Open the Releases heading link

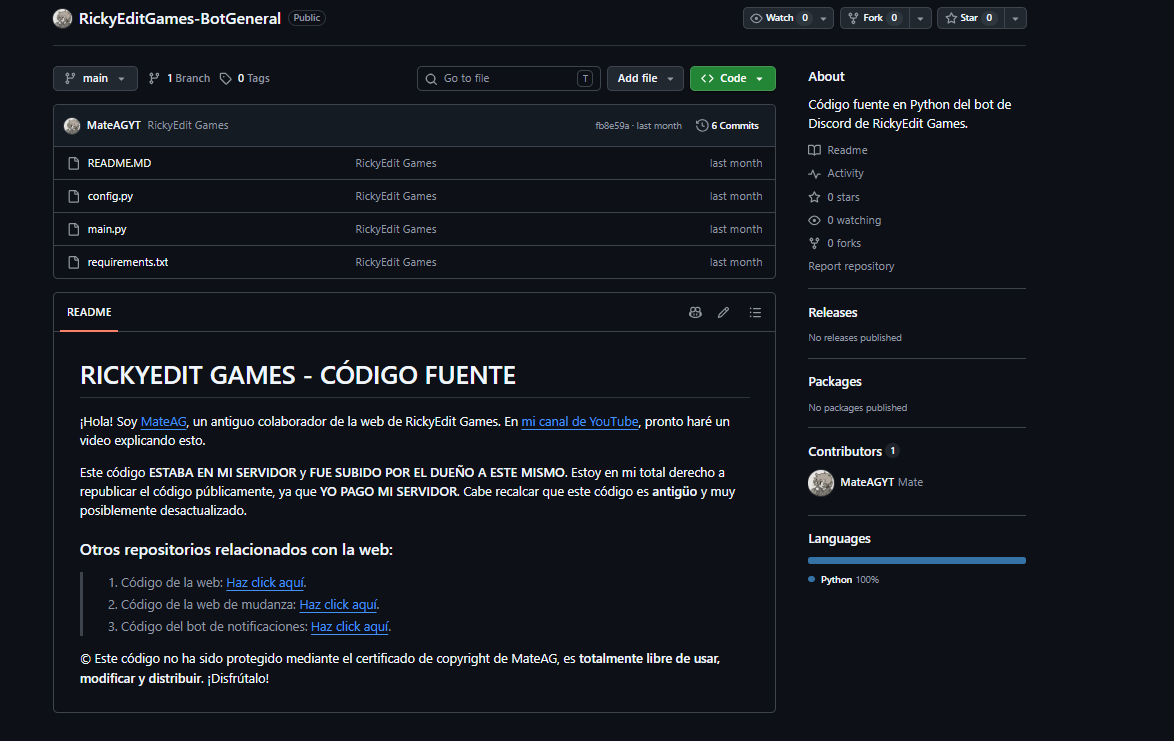(x=833, y=313)
